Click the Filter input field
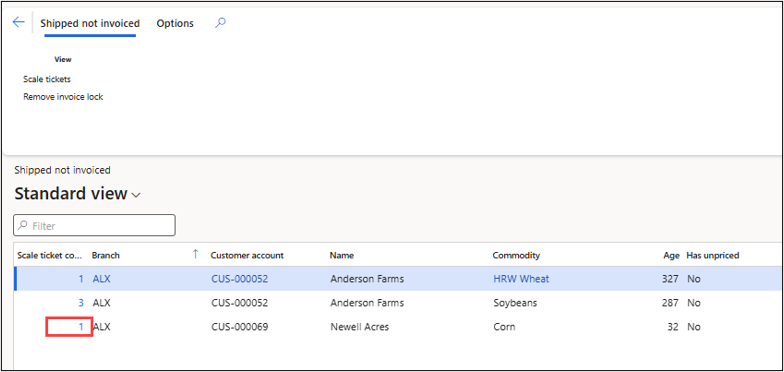 (x=94, y=226)
